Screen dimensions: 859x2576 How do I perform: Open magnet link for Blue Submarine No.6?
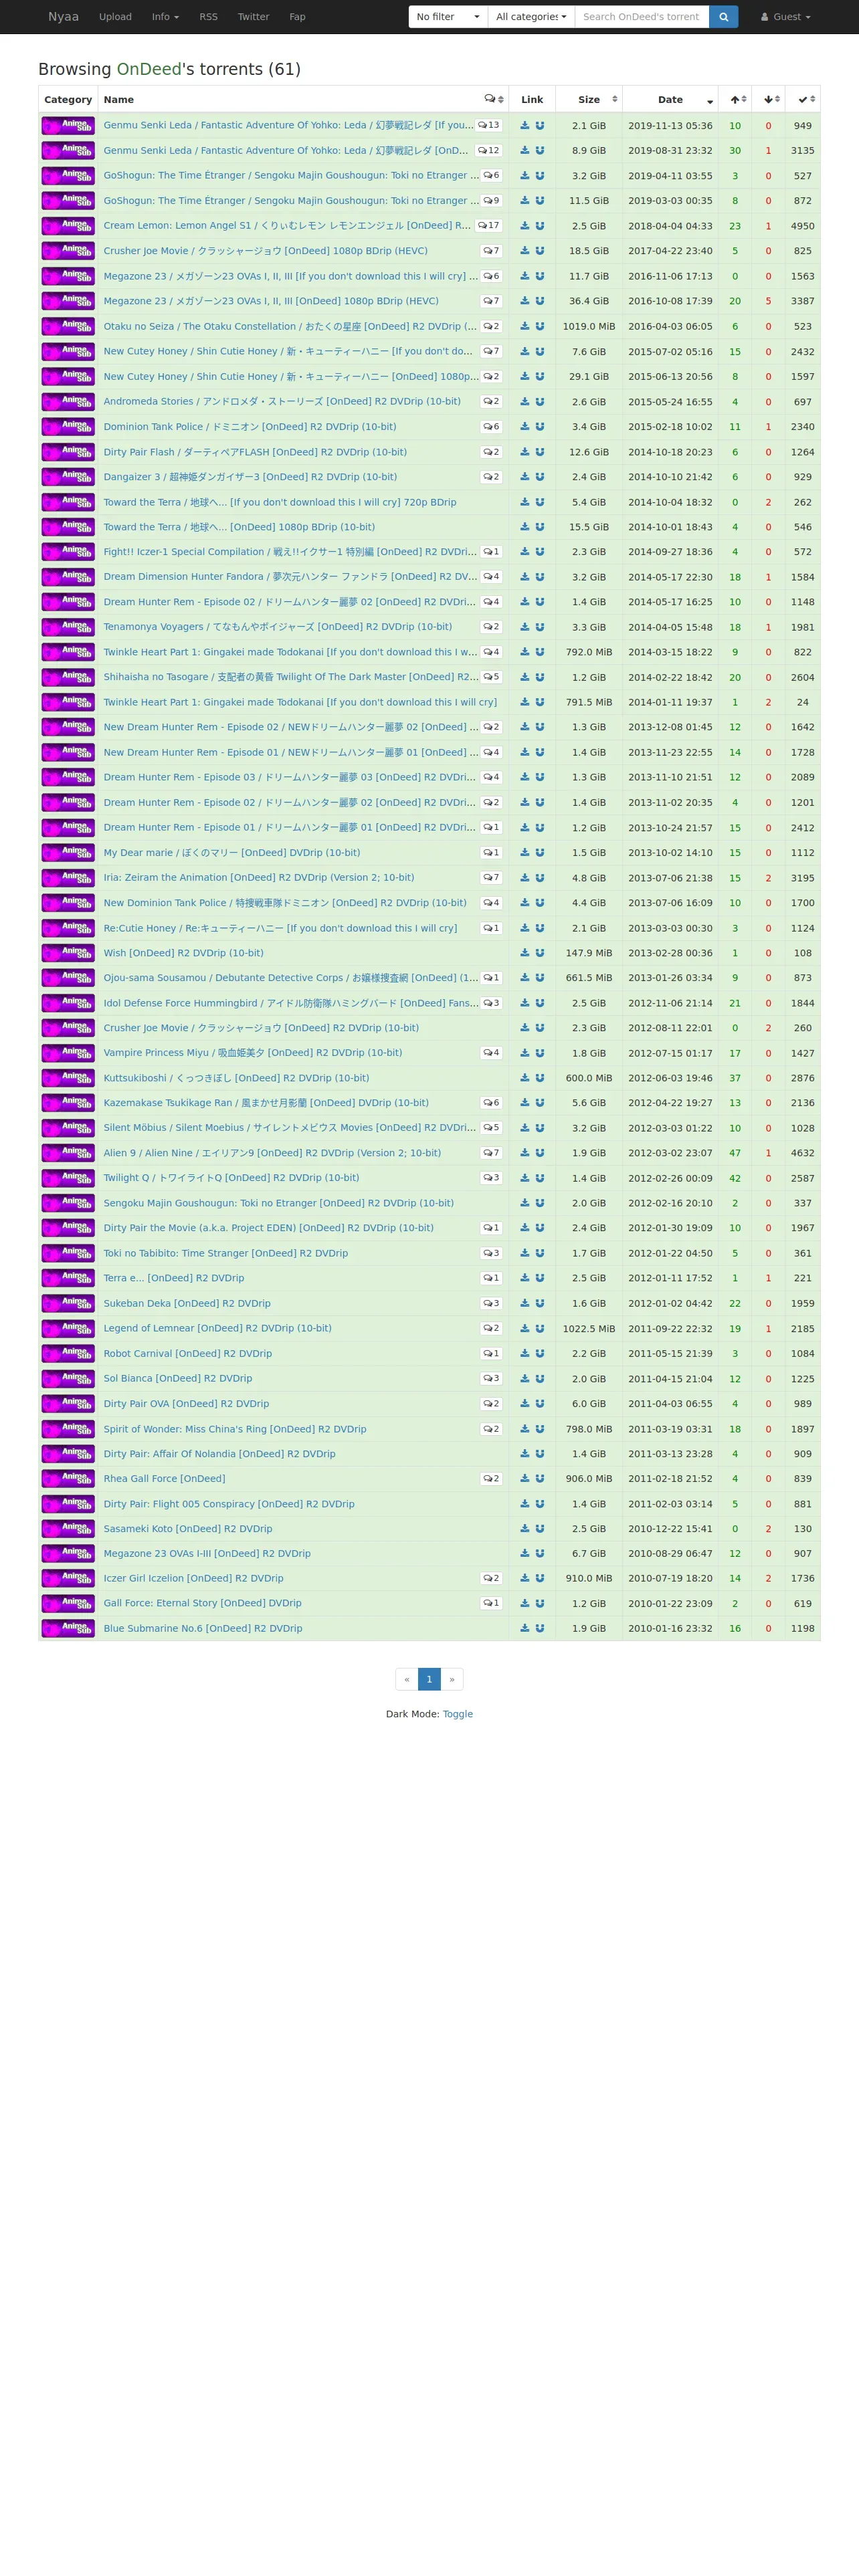(540, 1628)
